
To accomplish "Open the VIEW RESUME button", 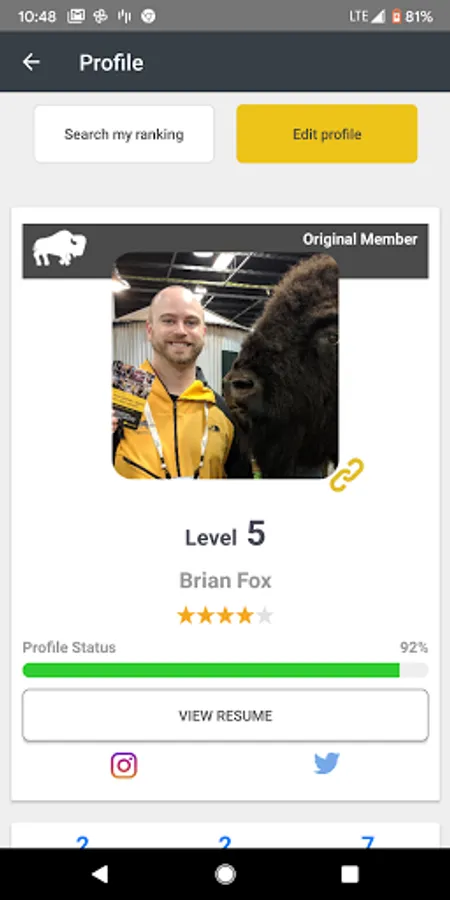I will 226,715.
